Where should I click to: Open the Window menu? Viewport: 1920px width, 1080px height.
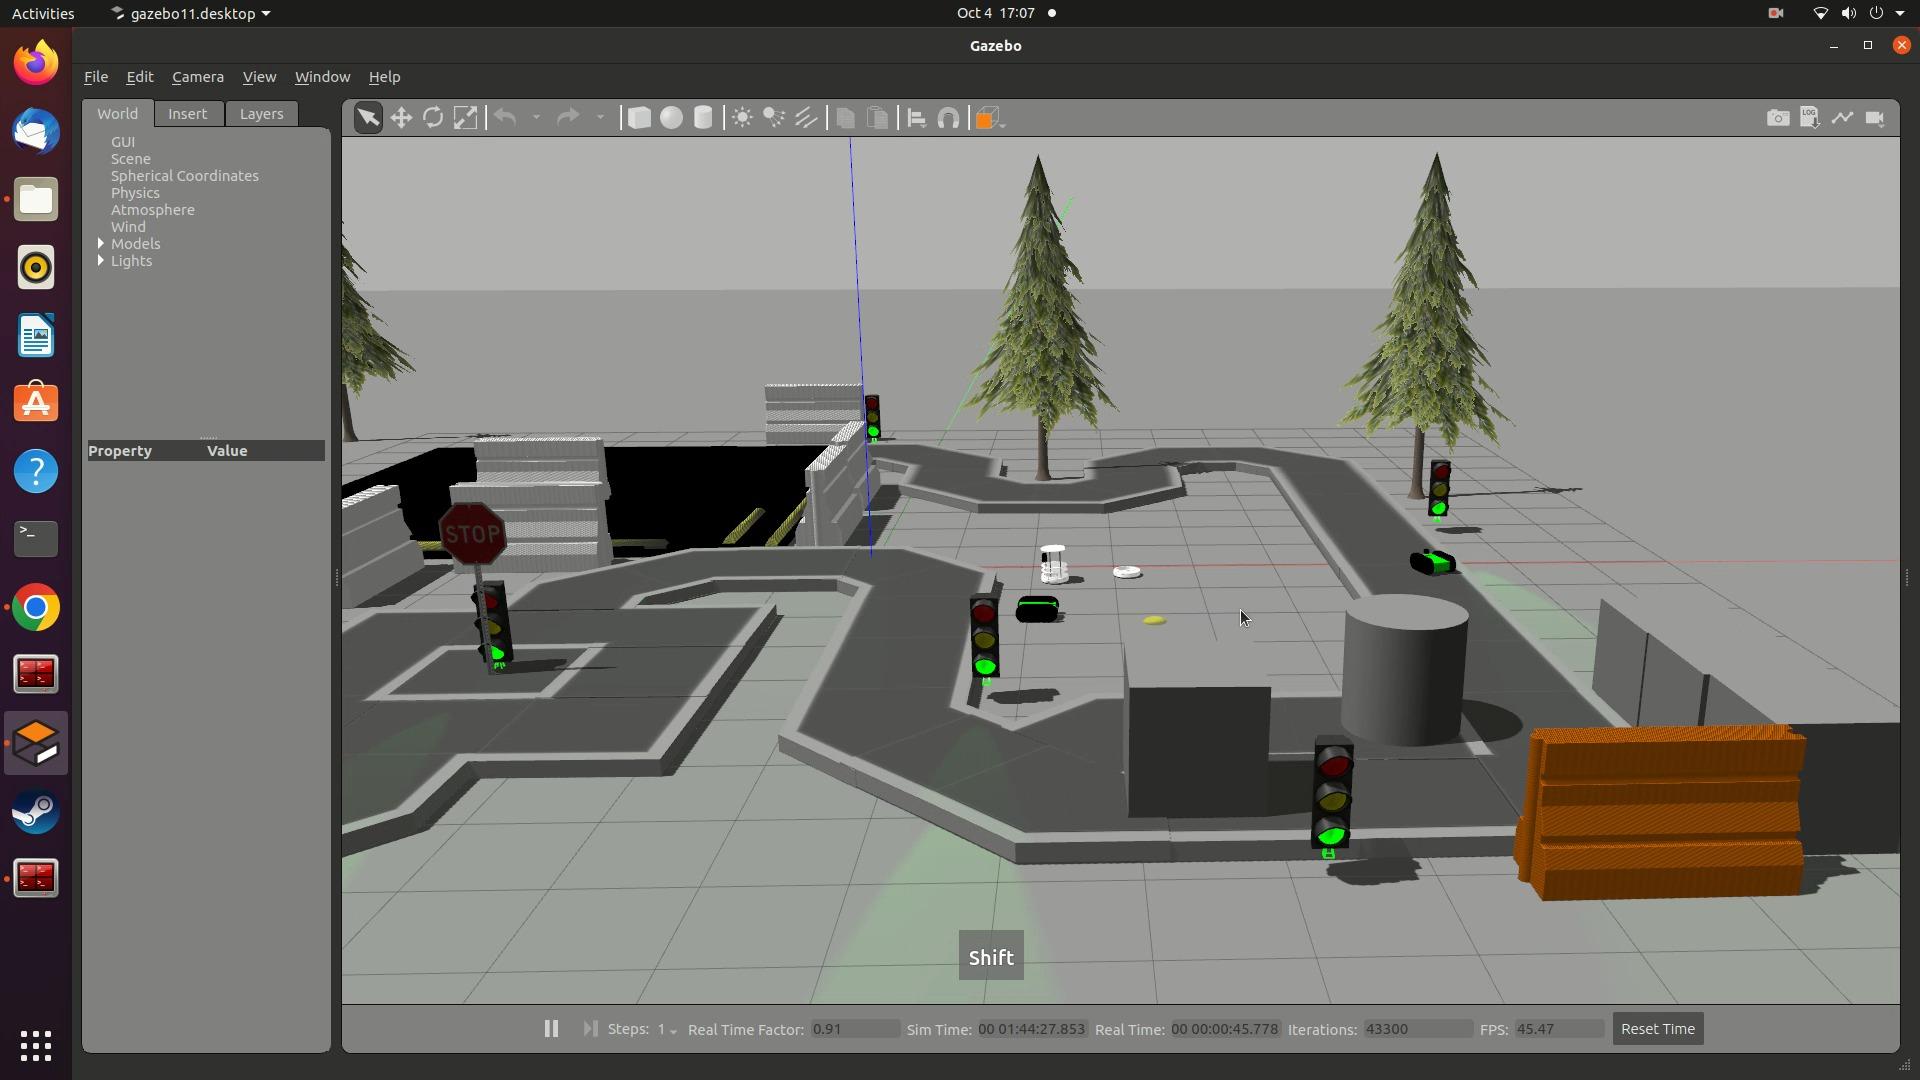coord(322,77)
